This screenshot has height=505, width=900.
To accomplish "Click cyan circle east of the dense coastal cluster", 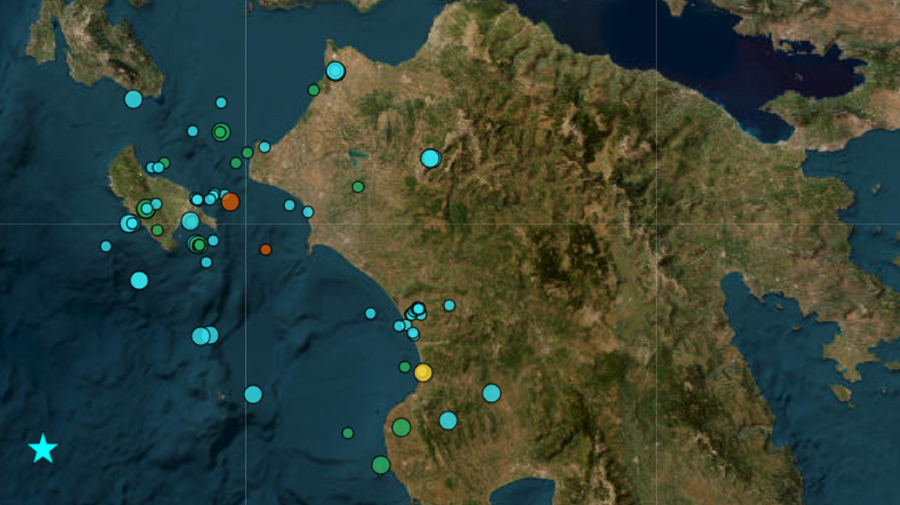I will point(449,305).
